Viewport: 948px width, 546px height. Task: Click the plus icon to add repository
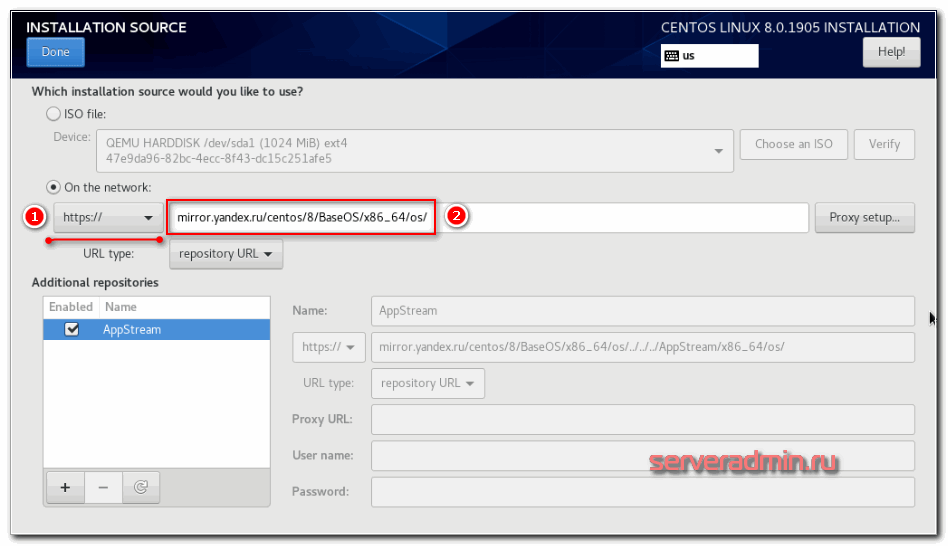[x=65, y=487]
